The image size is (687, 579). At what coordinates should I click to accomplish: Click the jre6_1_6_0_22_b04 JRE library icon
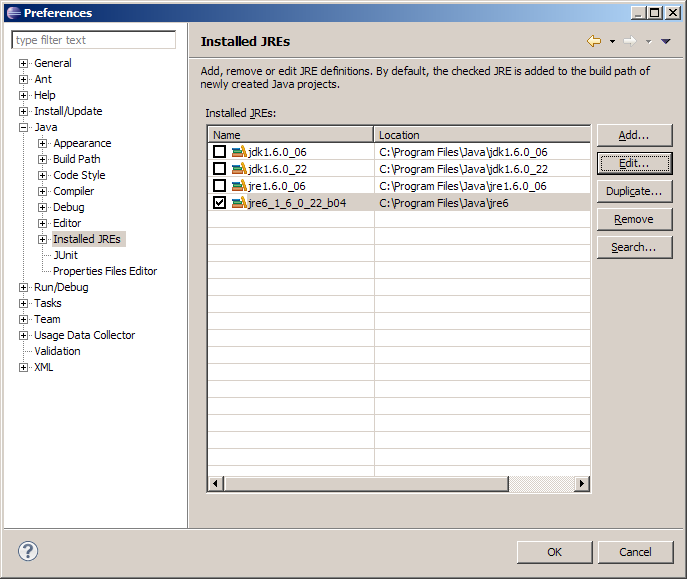click(x=239, y=203)
